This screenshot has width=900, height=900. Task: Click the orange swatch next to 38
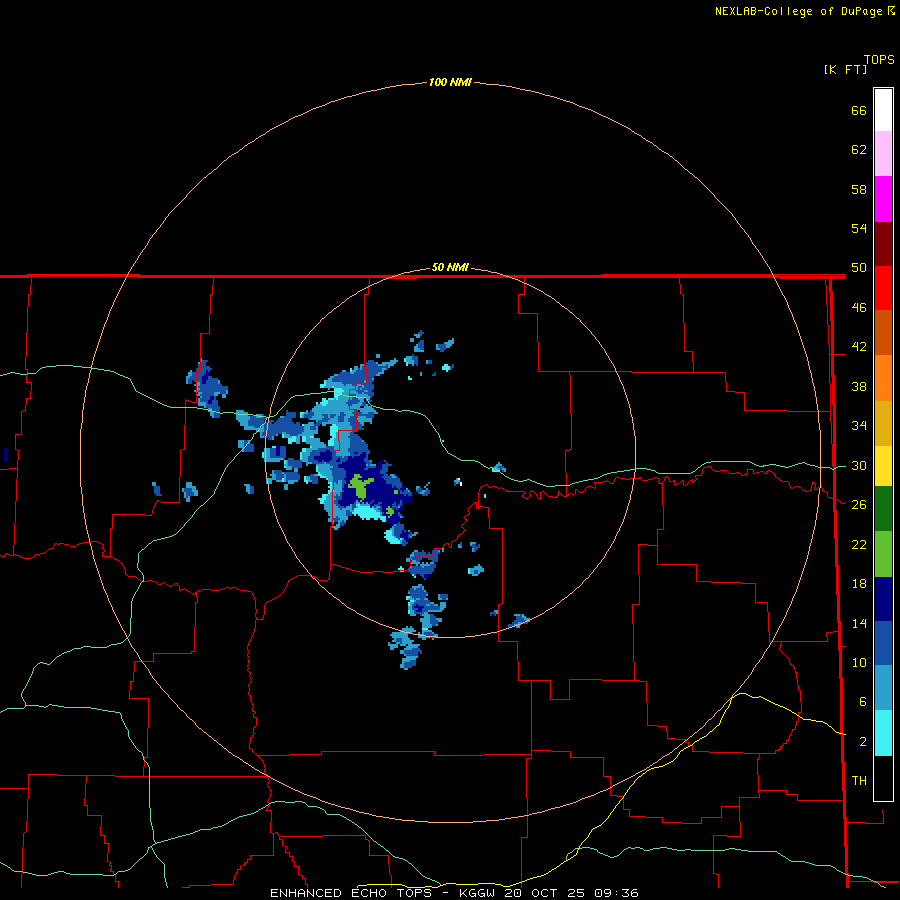tap(883, 378)
